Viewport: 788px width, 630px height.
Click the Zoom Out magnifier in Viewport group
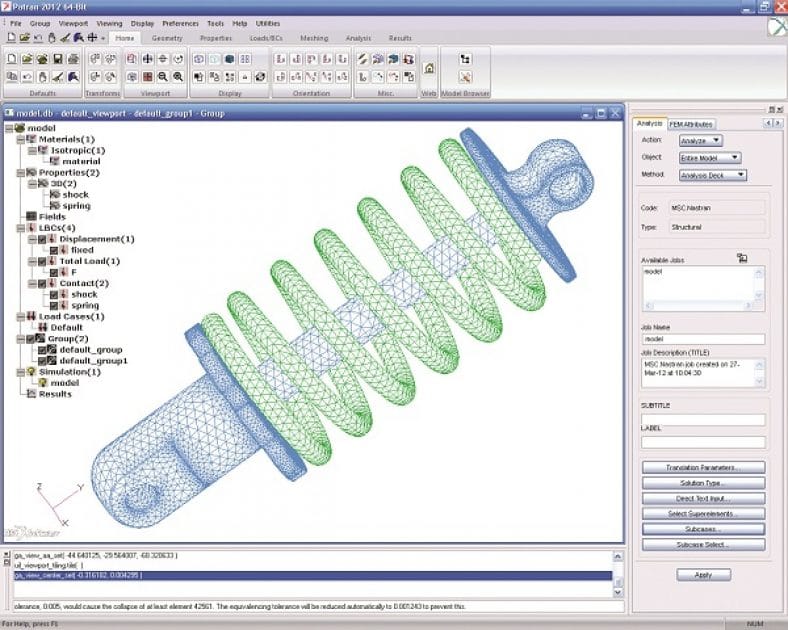click(x=163, y=77)
